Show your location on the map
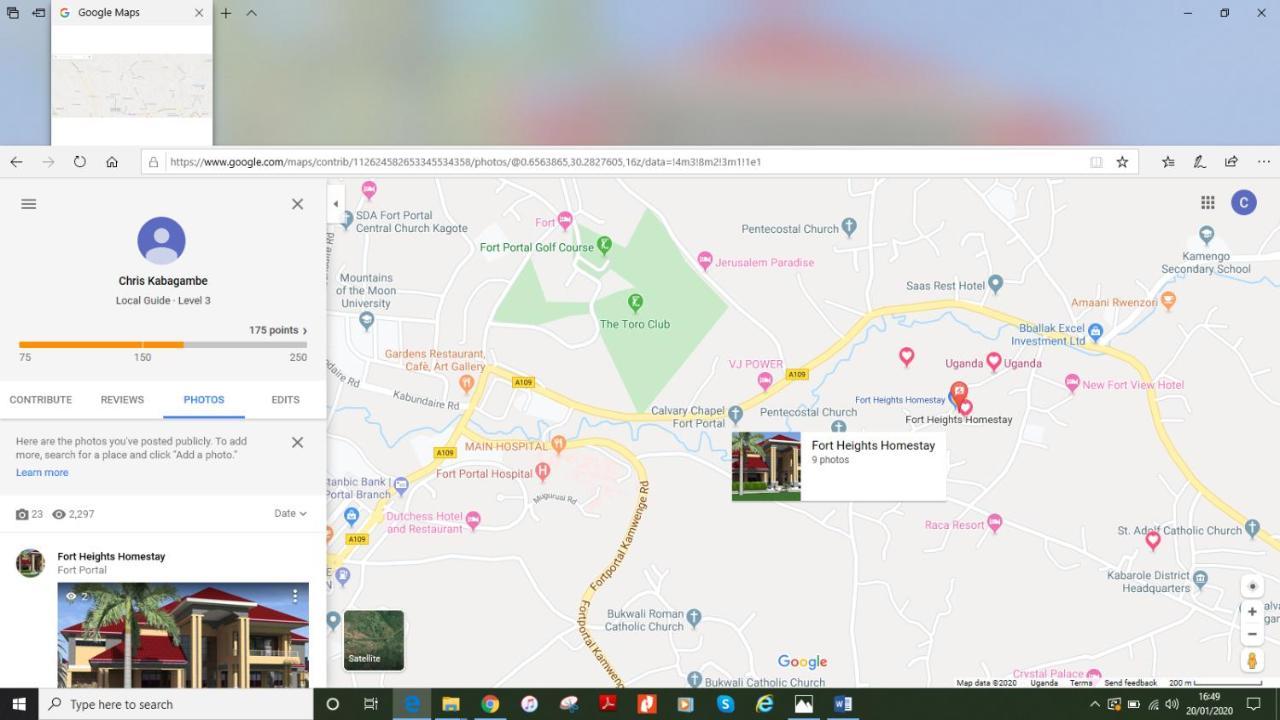 pos(1252,587)
